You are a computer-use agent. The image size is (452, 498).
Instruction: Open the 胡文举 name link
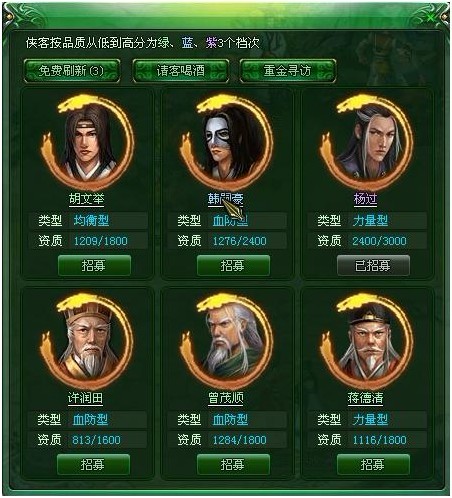(87, 199)
